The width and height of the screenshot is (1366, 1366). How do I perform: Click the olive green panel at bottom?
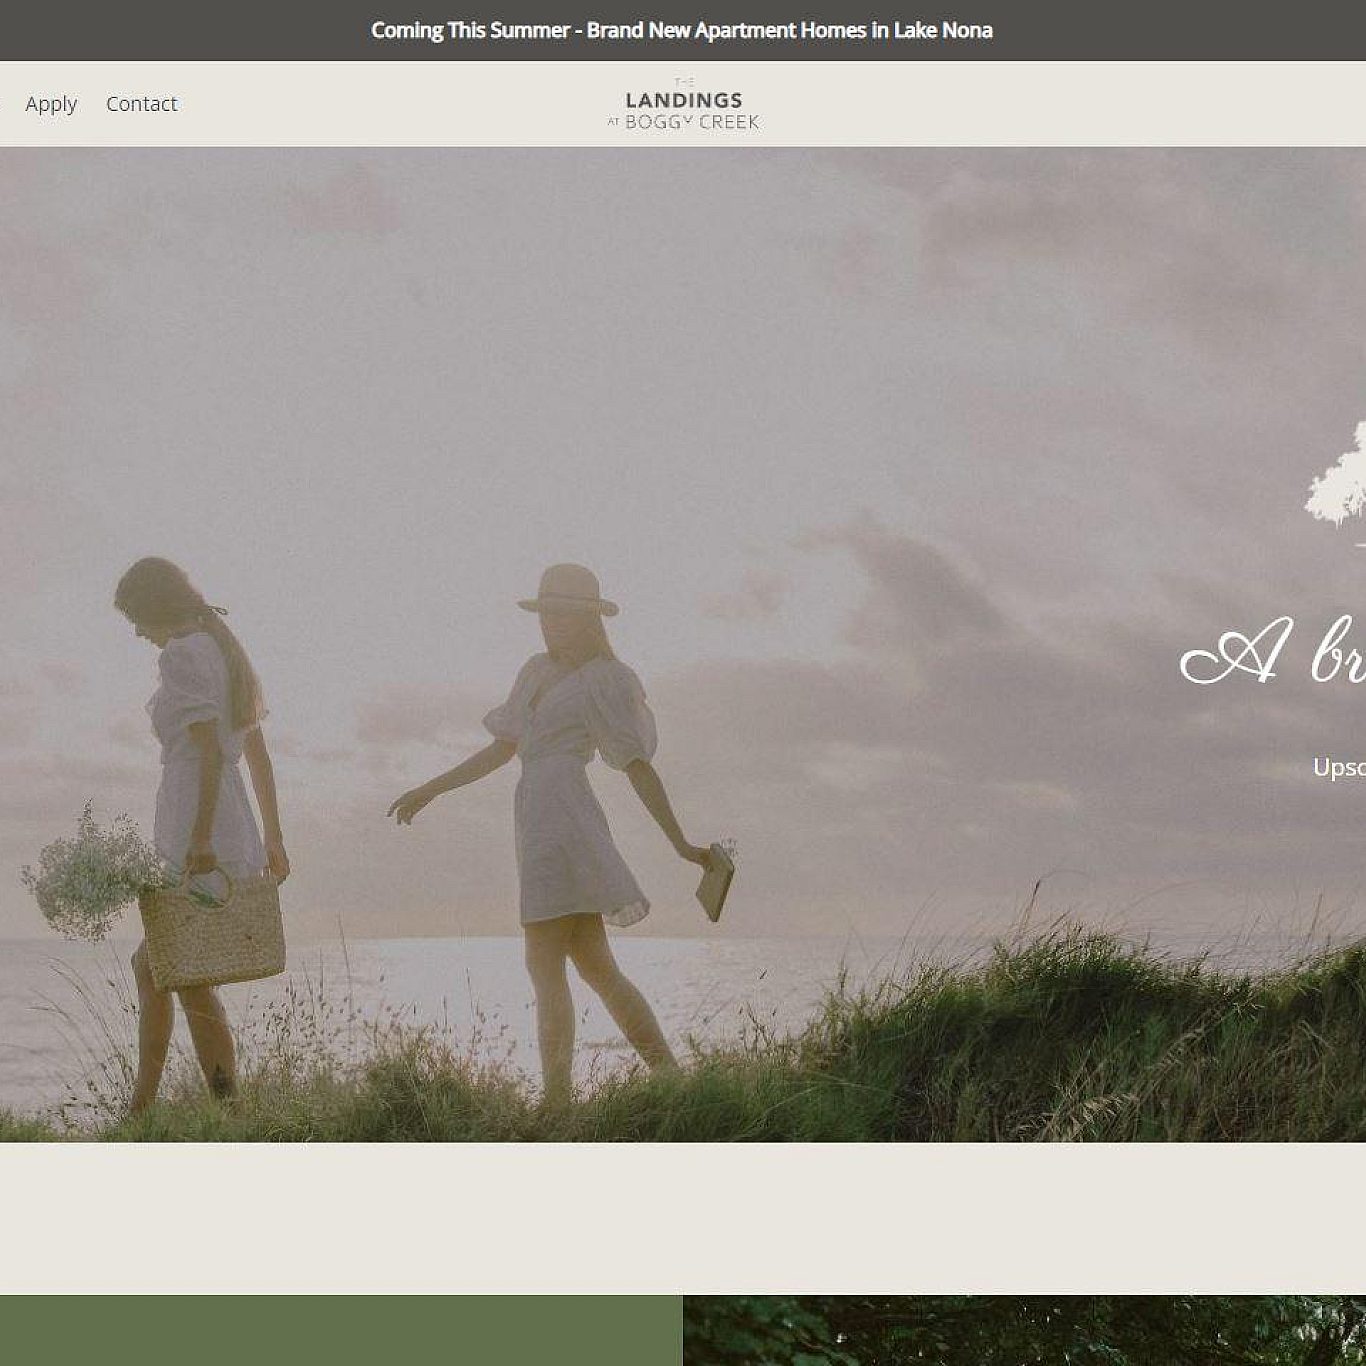point(340,1330)
